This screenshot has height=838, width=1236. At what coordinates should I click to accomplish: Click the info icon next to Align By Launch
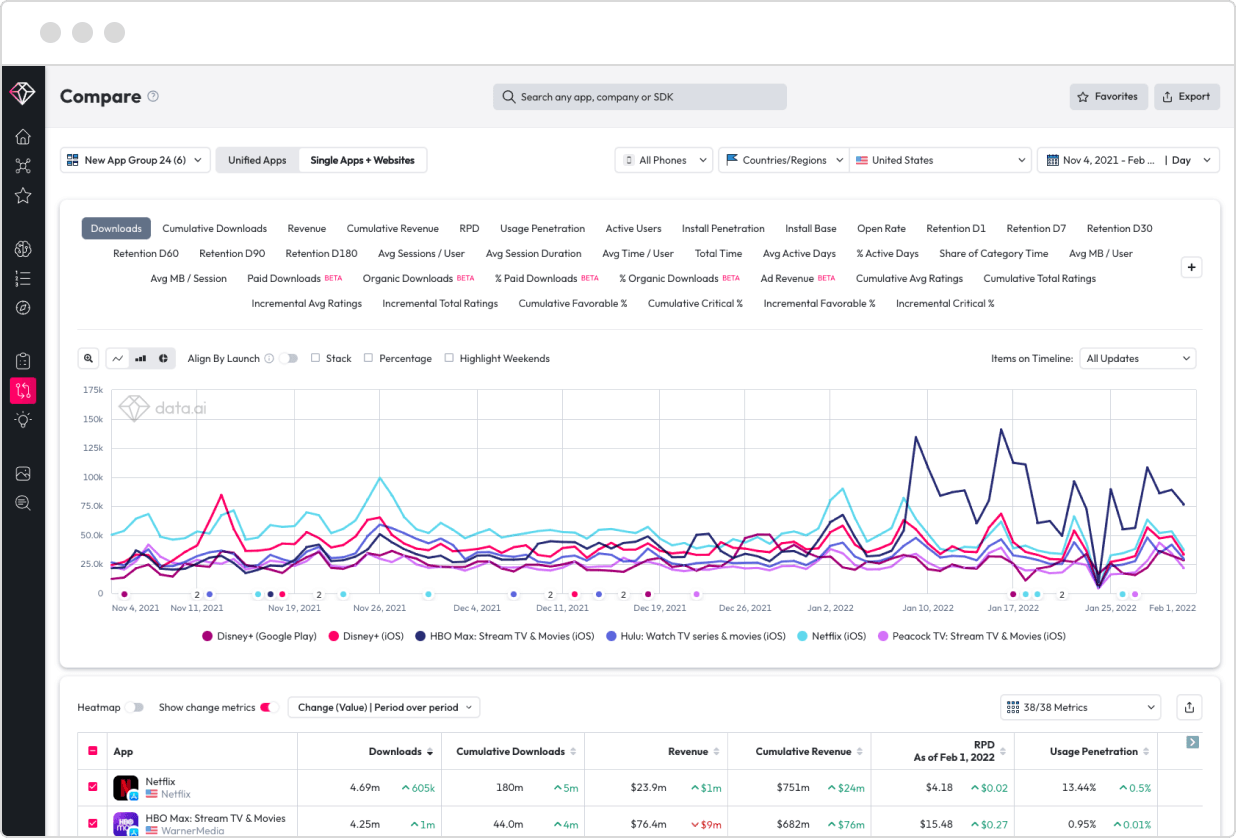[x=269, y=358]
